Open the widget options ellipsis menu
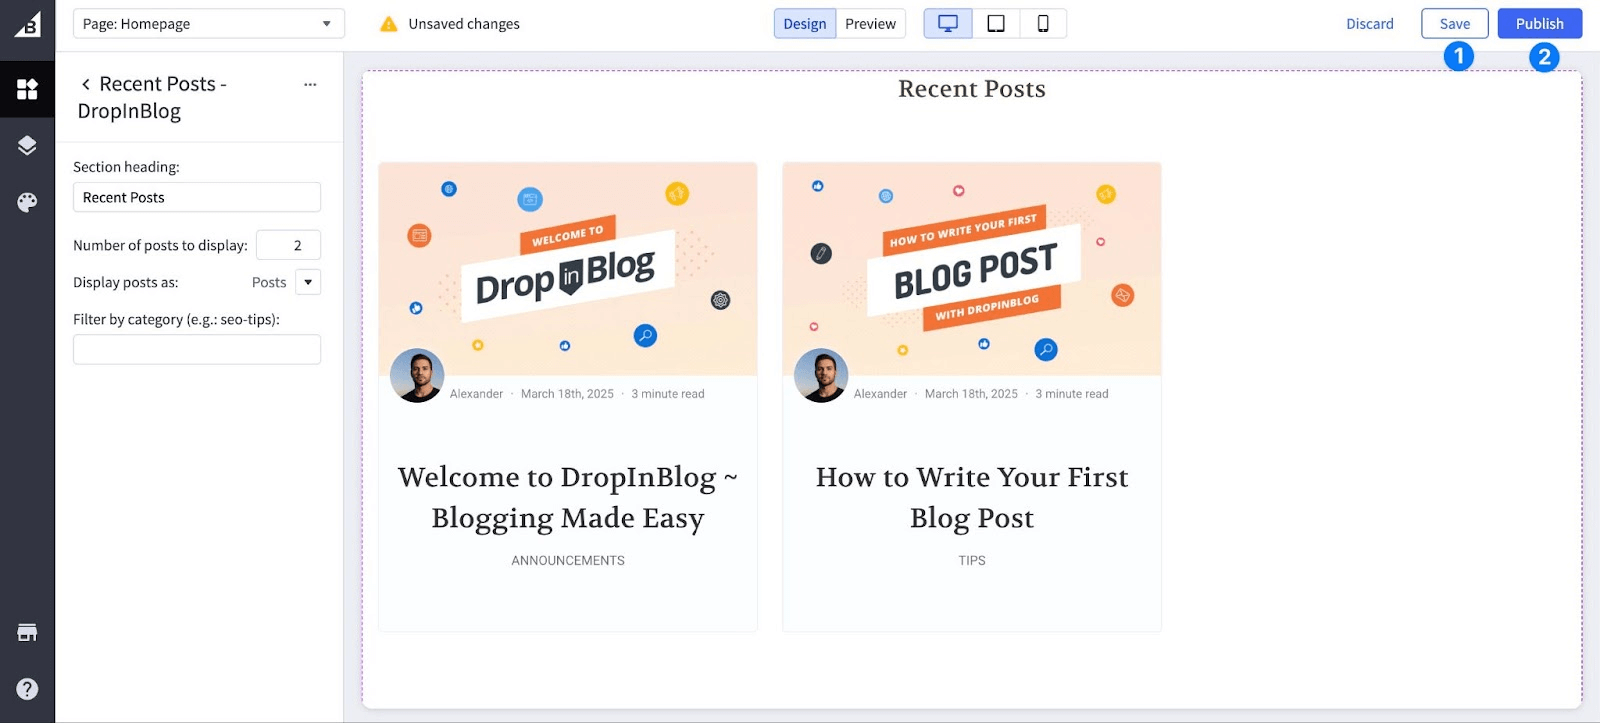Image resolution: width=1600 pixels, height=723 pixels. [310, 85]
